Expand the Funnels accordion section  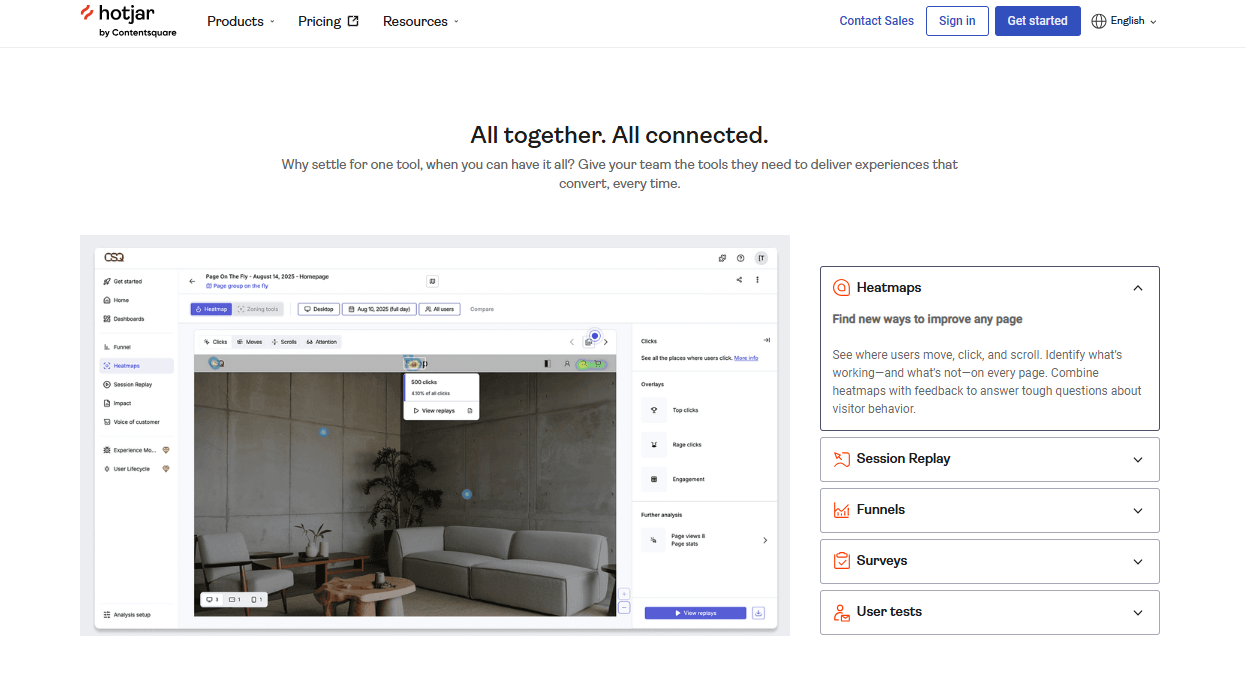[x=990, y=510]
